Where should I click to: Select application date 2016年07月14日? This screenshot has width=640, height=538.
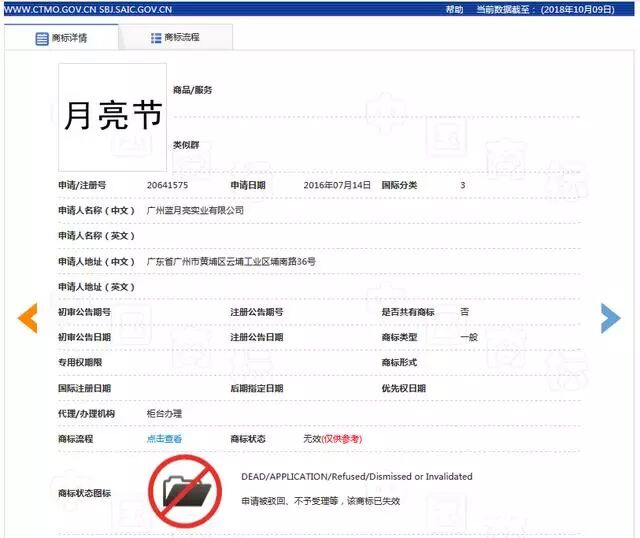337,185
